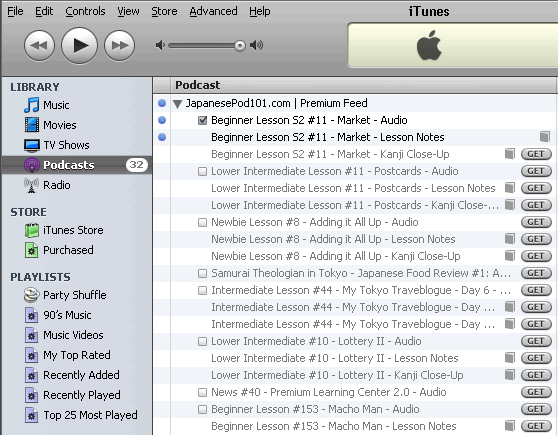This screenshot has height=435, width=558.
Task: Click the Next track fast-forward button
Action: (x=120, y=46)
